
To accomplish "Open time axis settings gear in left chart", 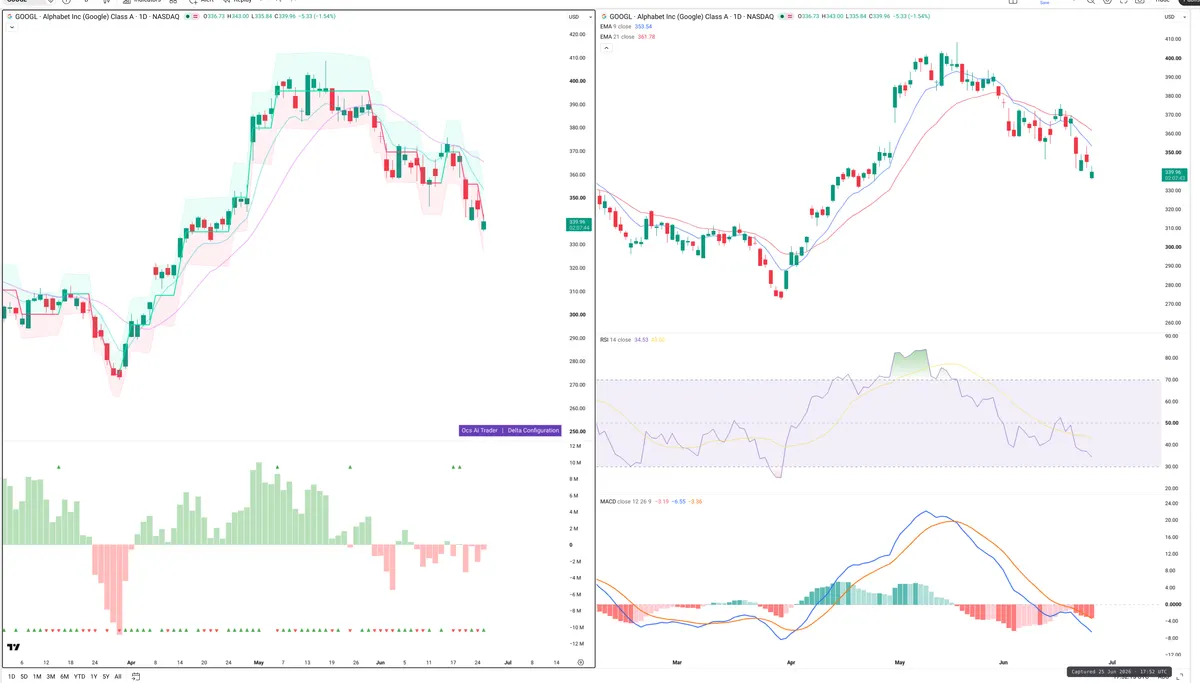I will (x=581, y=662).
